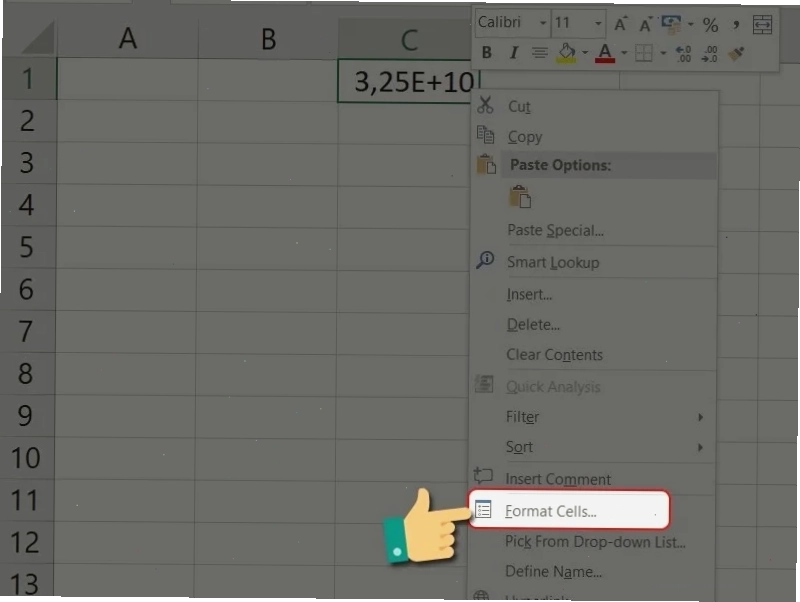Image resolution: width=800 pixels, height=602 pixels.
Task: Apply the red Font Color
Action: click(x=605, y=53)
